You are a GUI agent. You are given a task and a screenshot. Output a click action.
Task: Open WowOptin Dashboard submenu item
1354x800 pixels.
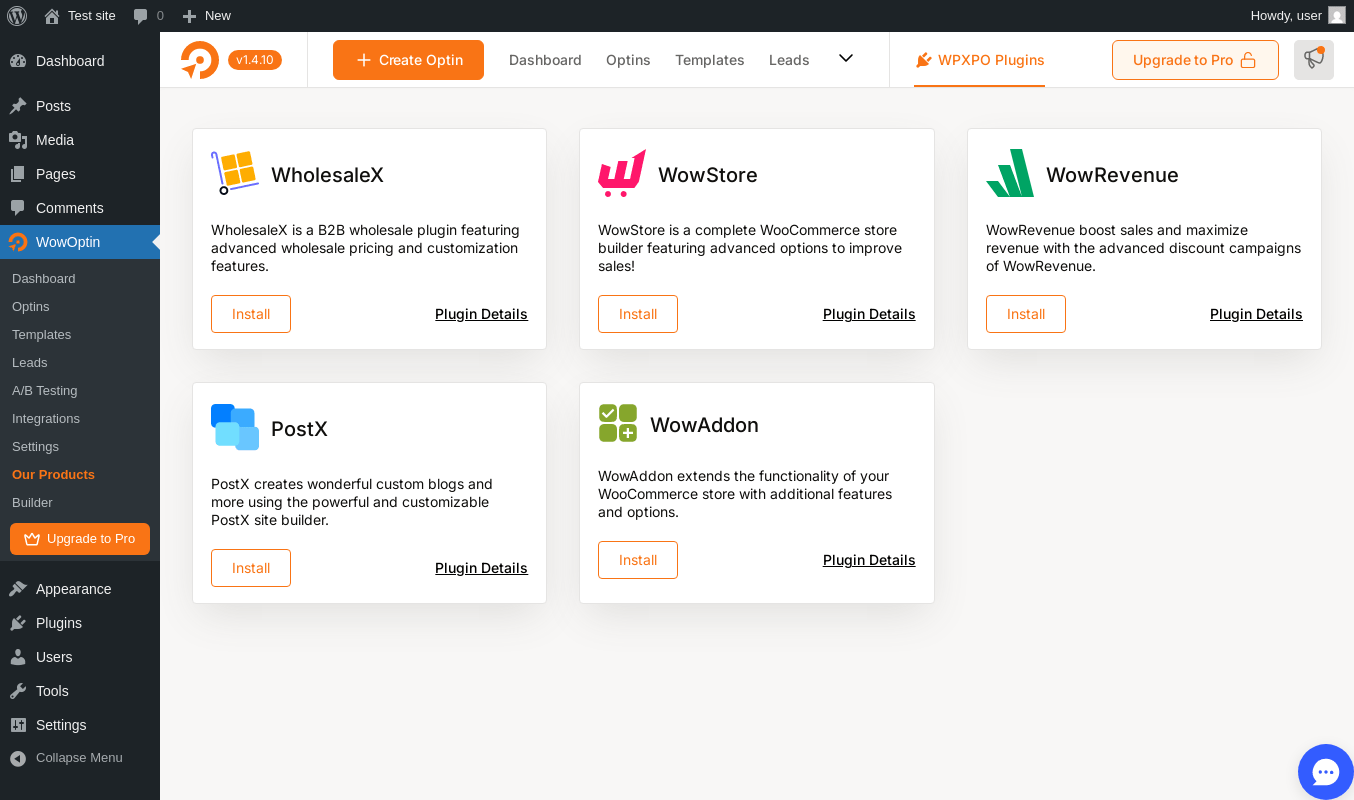click(80, 279)
